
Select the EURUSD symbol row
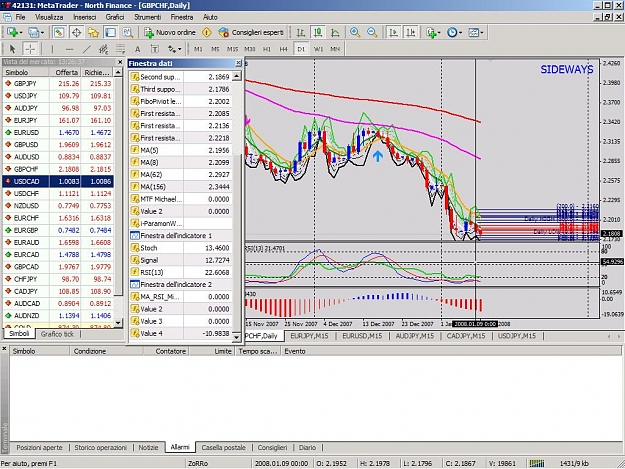pos(58,132)
